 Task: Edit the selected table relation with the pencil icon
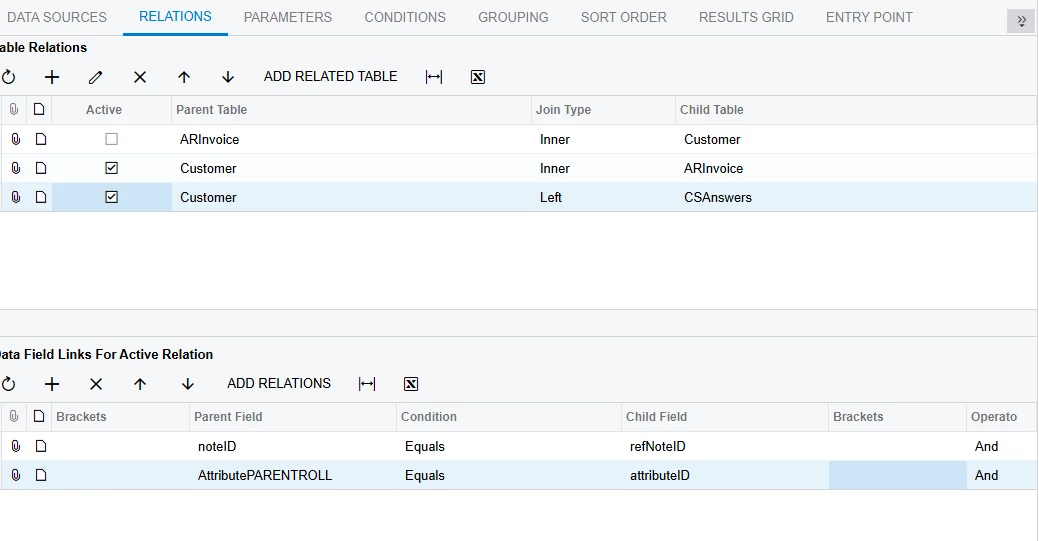point(95,77)
